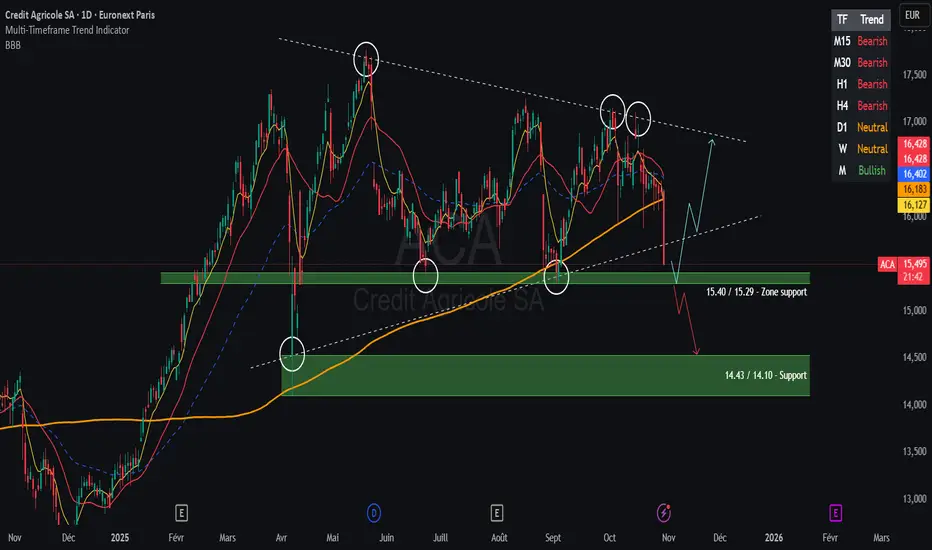Select the '15.40 / 15.29 - Zone support' annotation

[x=756, y=292]
